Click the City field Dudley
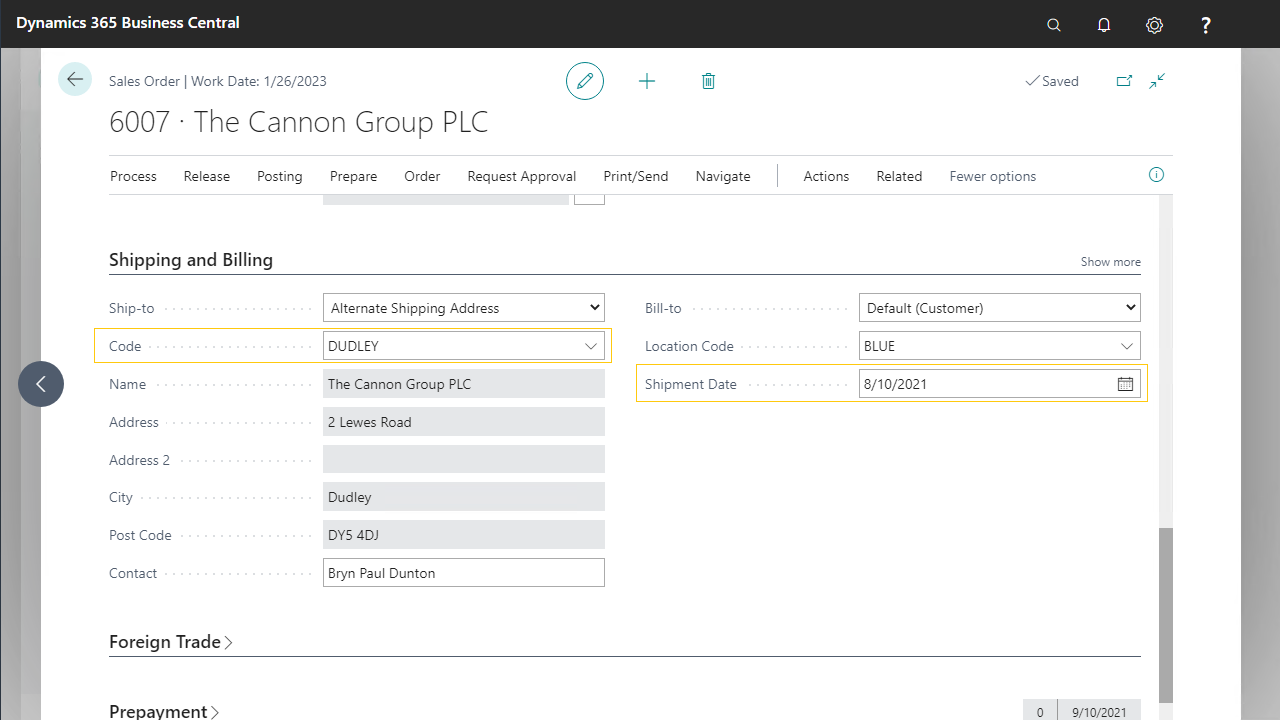Image resolution: width=1280 pixels, height=720 pixels. 464,497
